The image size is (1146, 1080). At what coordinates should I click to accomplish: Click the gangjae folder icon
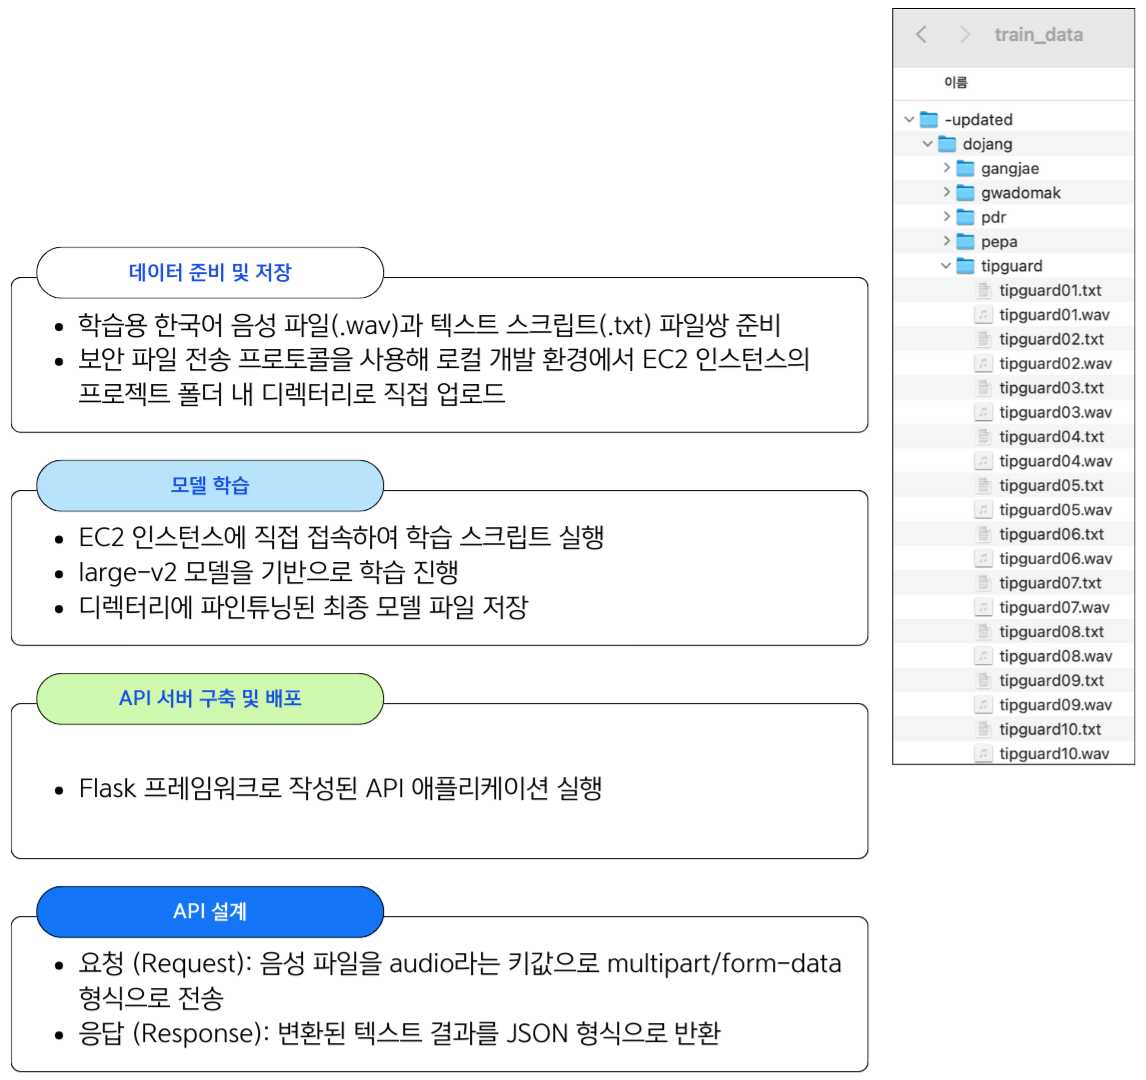point(965,168)
